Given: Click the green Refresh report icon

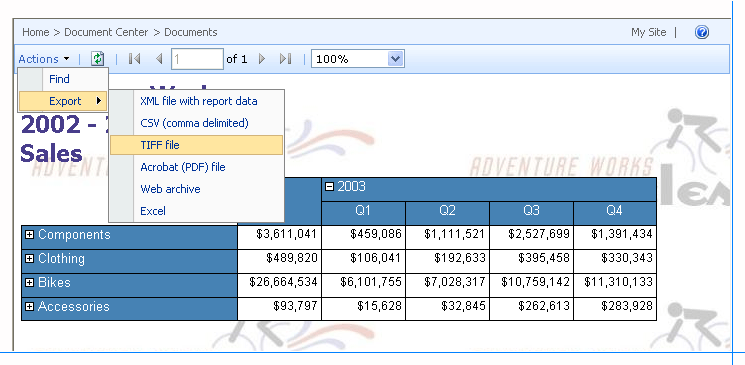Looking at the screenshot, I should [97, 59].
